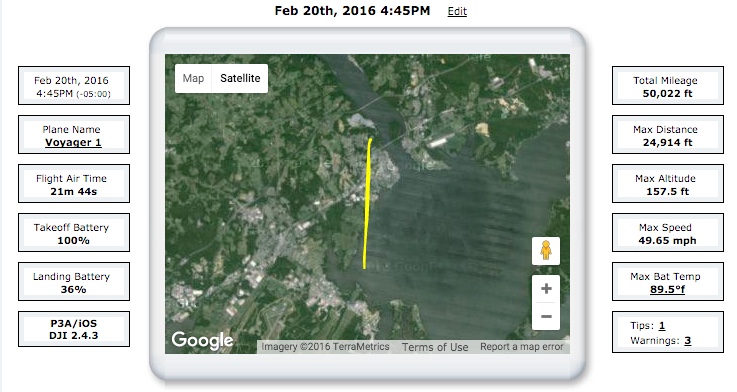This screenshot has height=392, width=737.
Task: Click the Edit link beside flight date
Action: (x=457, y=11)
